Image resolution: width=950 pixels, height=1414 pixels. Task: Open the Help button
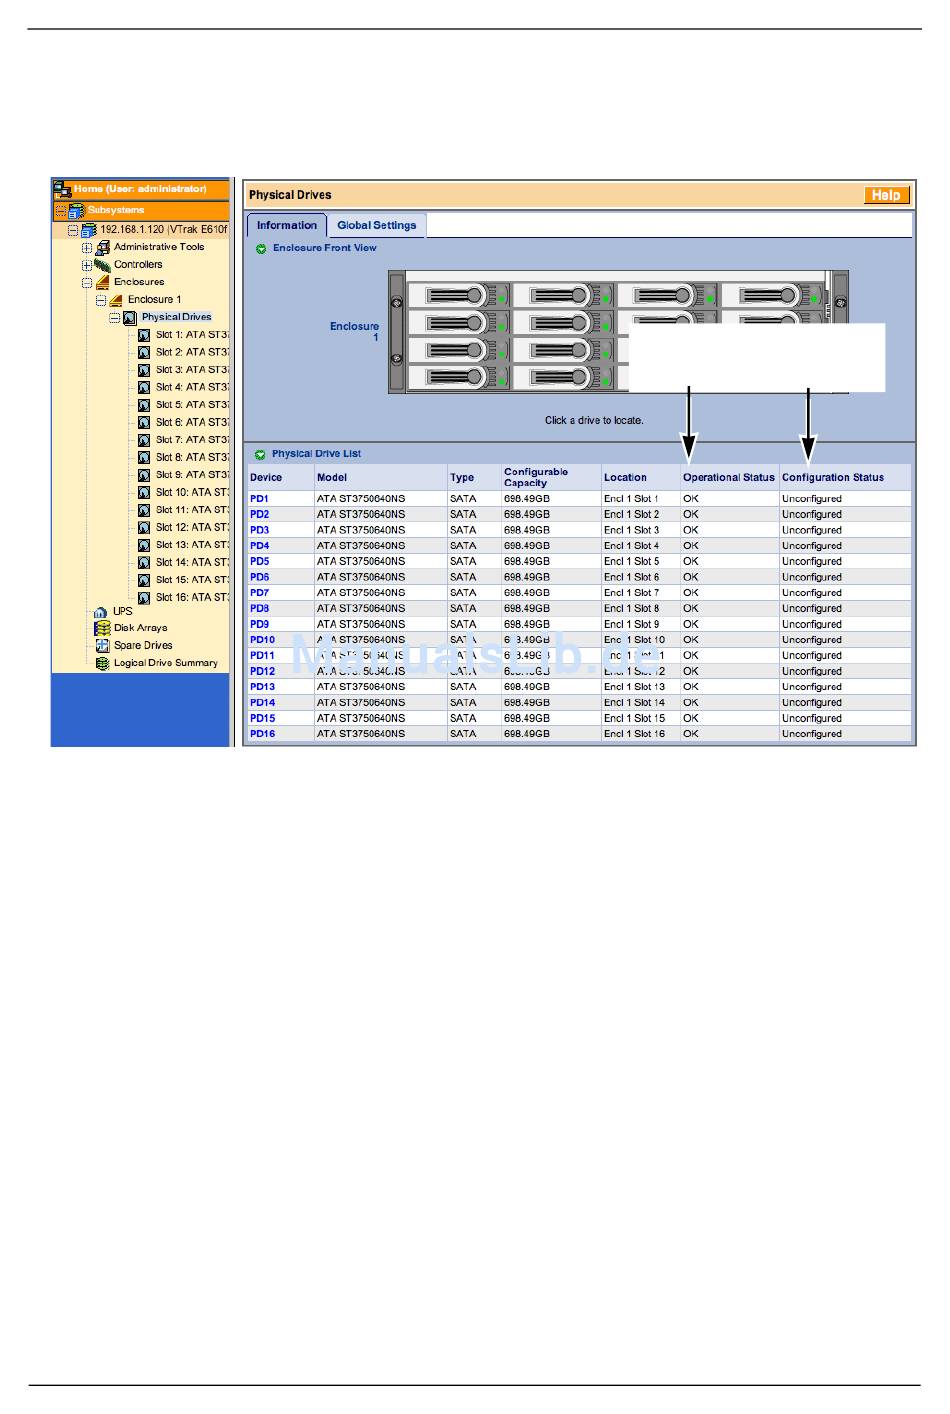[885, 195]
